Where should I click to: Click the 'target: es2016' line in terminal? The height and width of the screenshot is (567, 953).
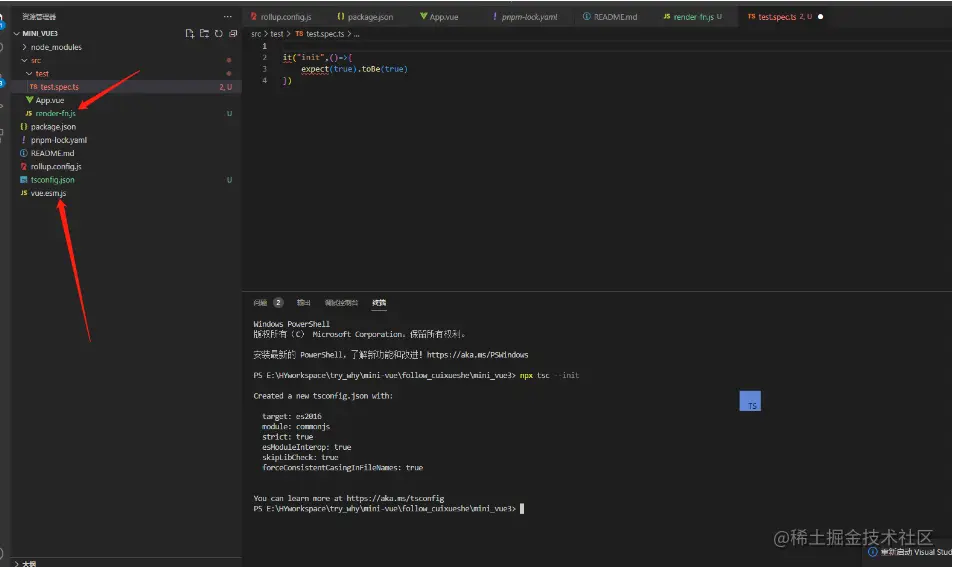pos(292,416)
